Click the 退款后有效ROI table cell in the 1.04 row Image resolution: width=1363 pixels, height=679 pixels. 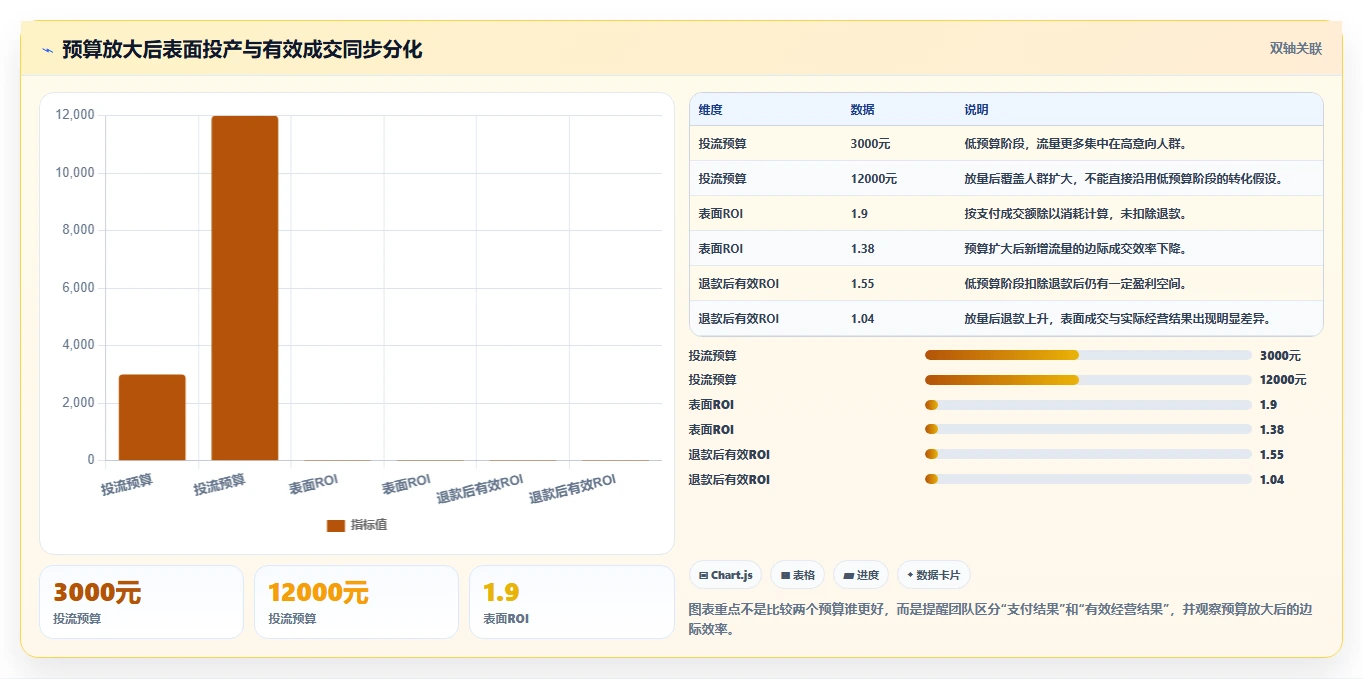(738, 319)
